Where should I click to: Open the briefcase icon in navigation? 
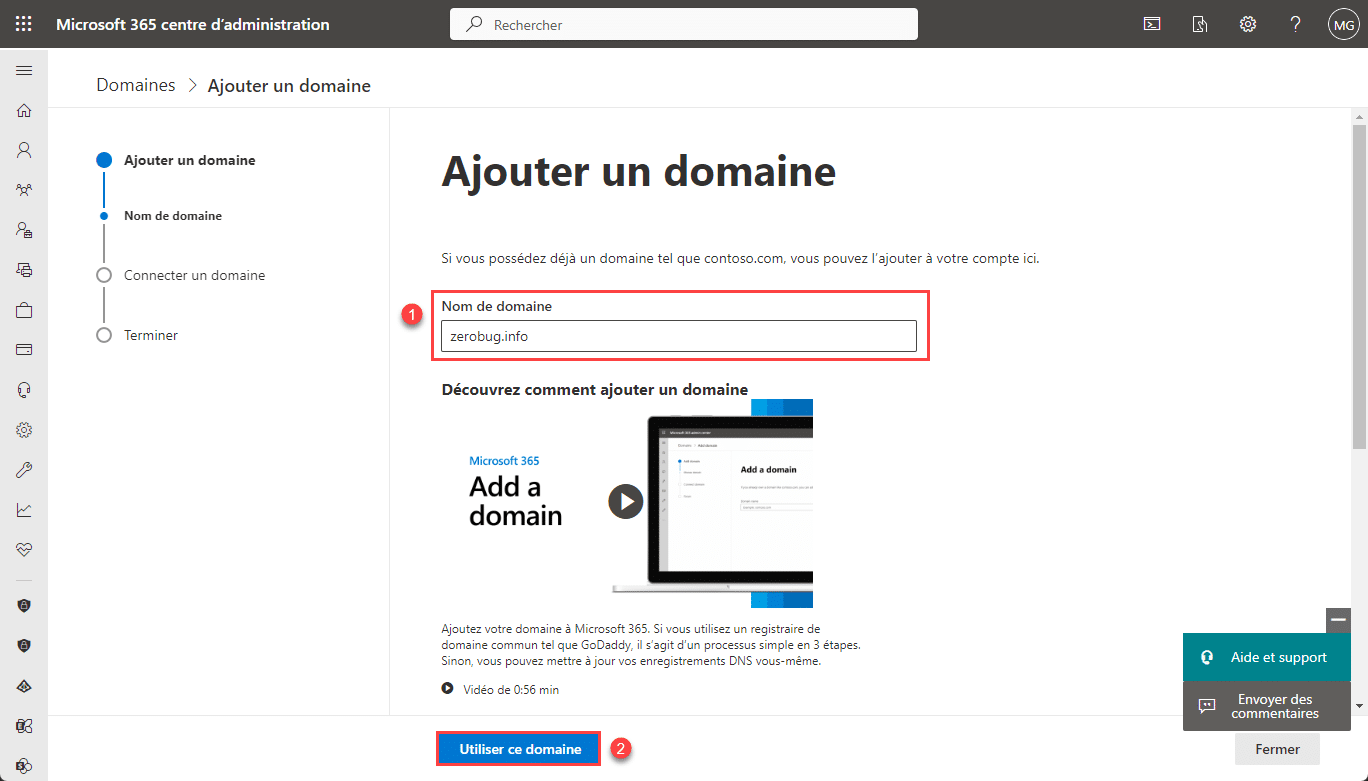(x=24, y=310)
